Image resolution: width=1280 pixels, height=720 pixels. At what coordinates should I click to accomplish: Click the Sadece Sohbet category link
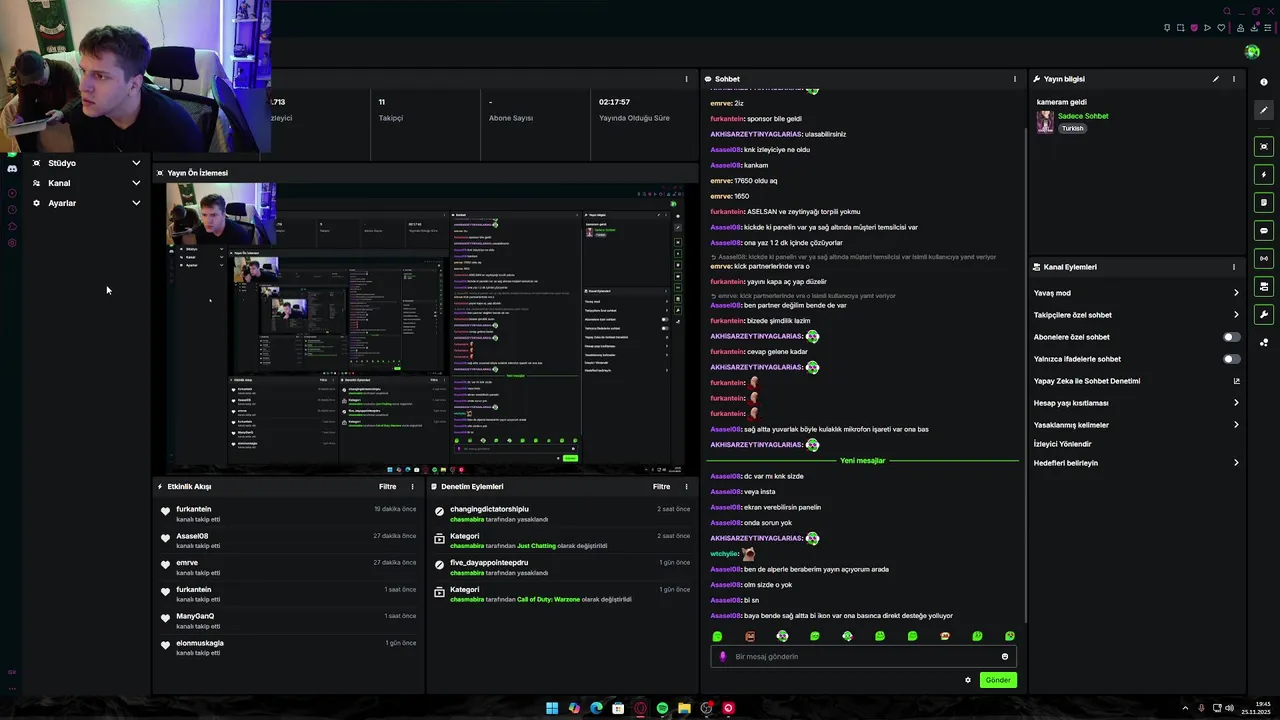[x=1083, y=116]
